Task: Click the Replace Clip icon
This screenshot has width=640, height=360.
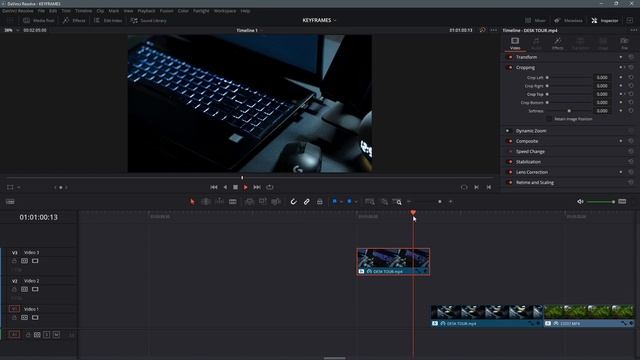Action: click(x=276, y=202)
